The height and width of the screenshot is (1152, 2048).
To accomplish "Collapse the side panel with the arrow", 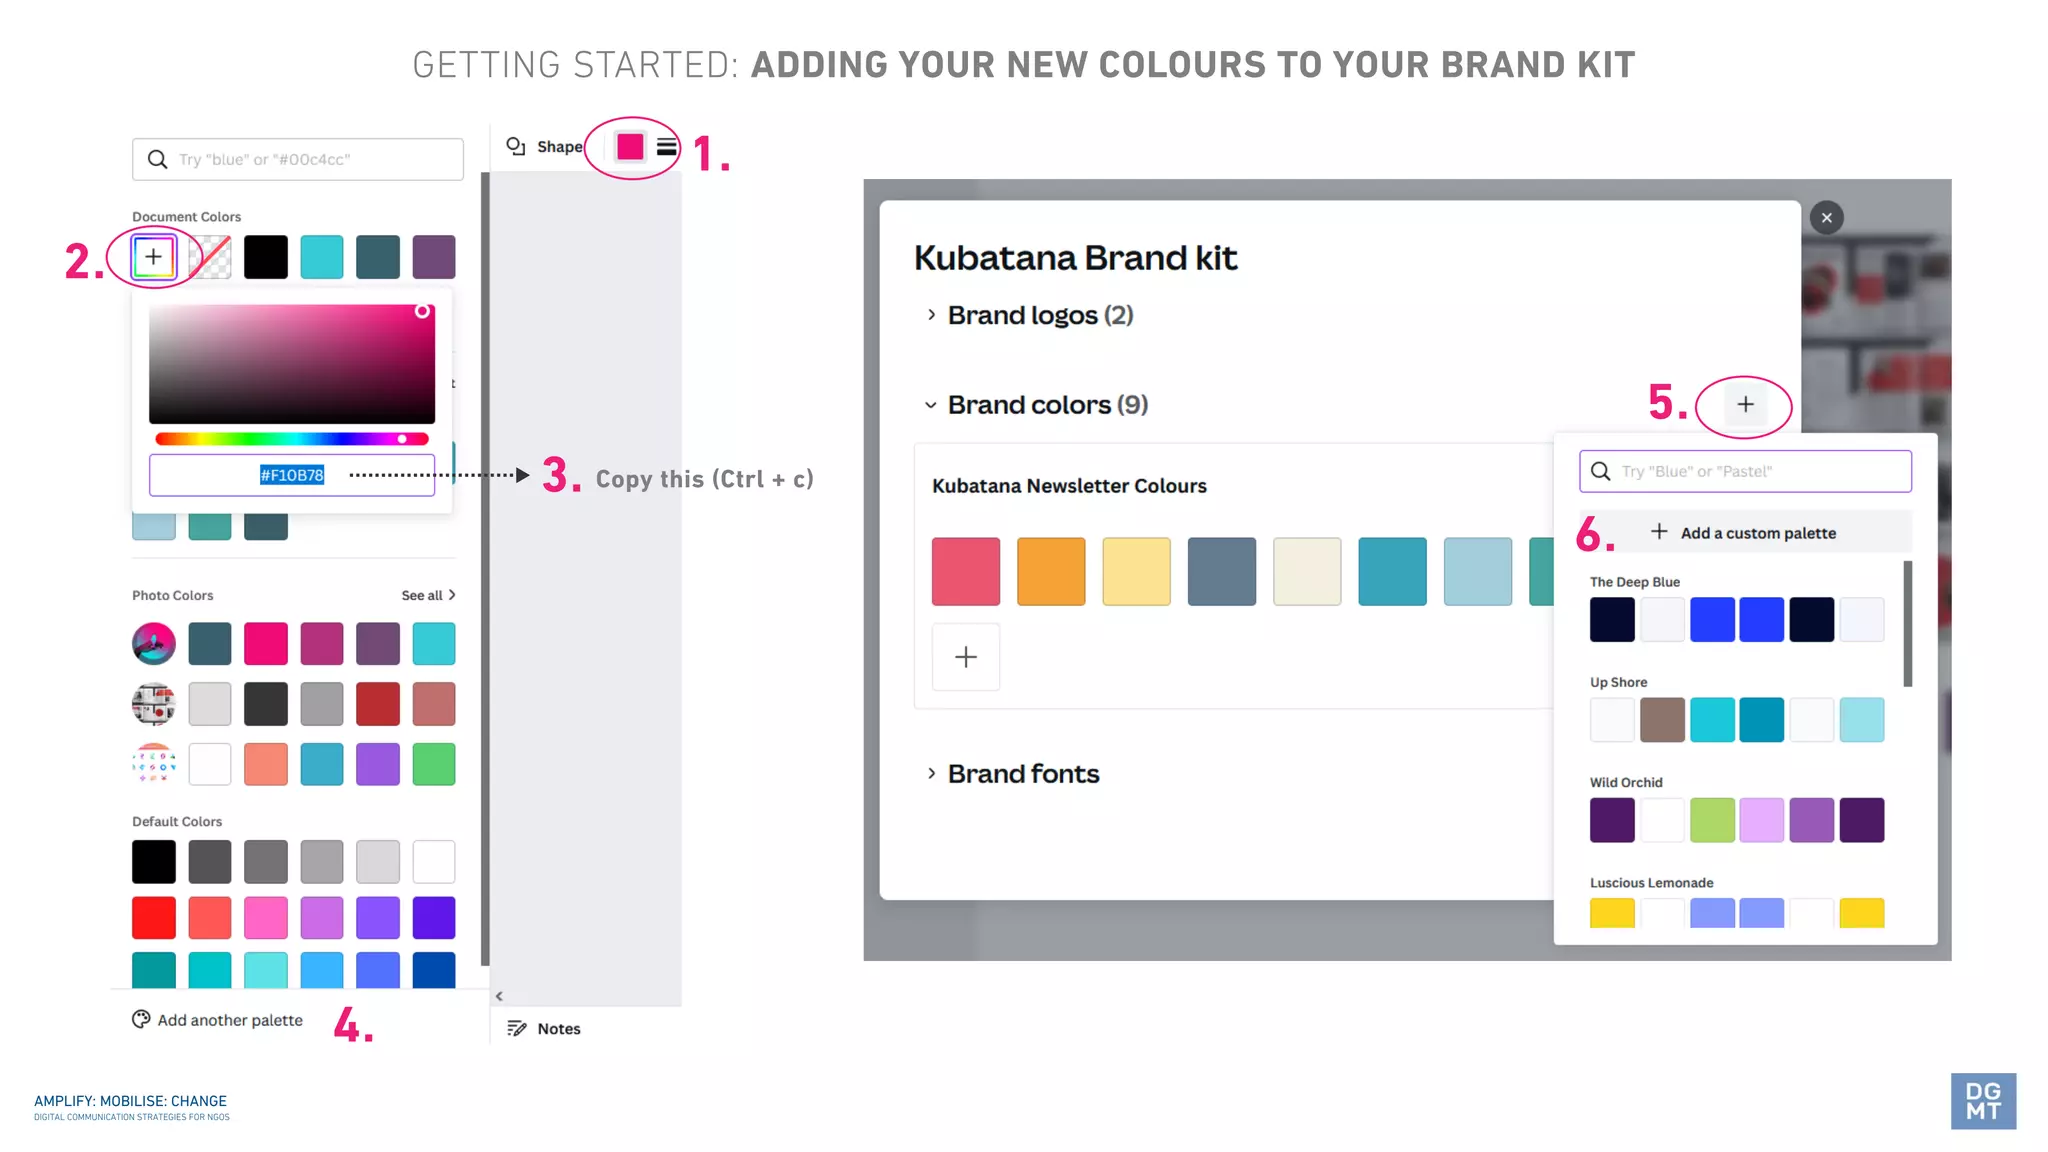I will pyautogui.click(x=499, y=996).
